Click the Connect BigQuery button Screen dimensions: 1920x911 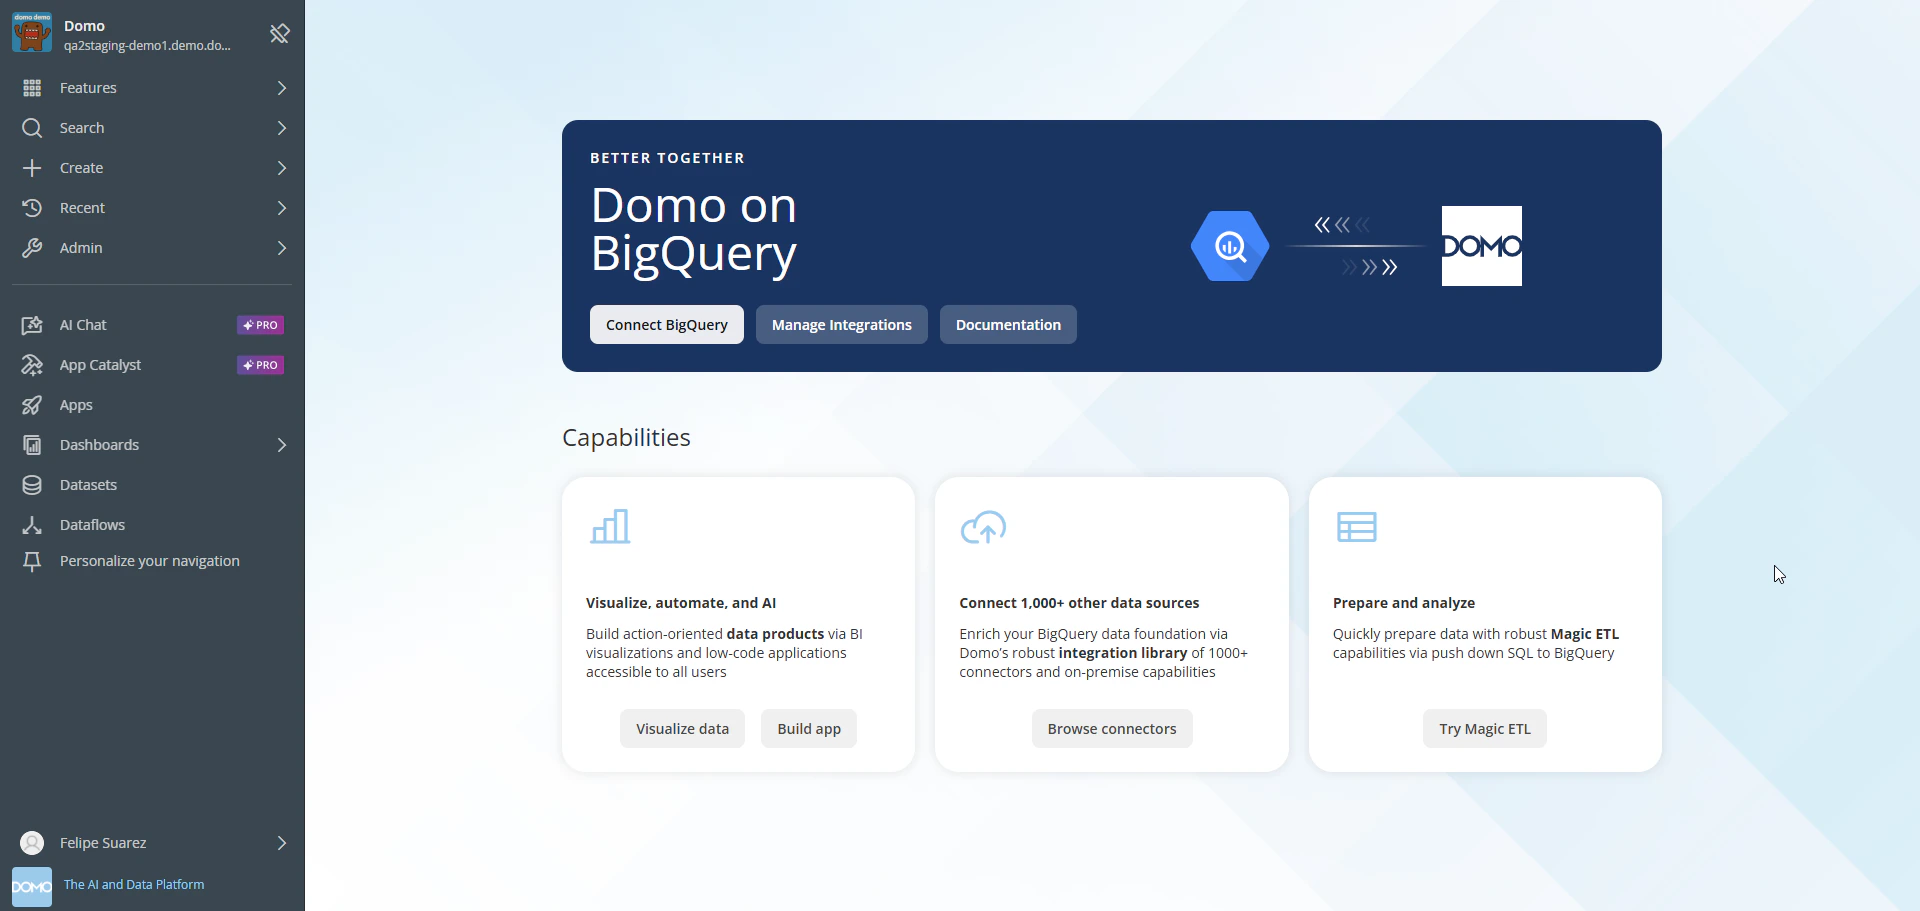coord(667,325)
